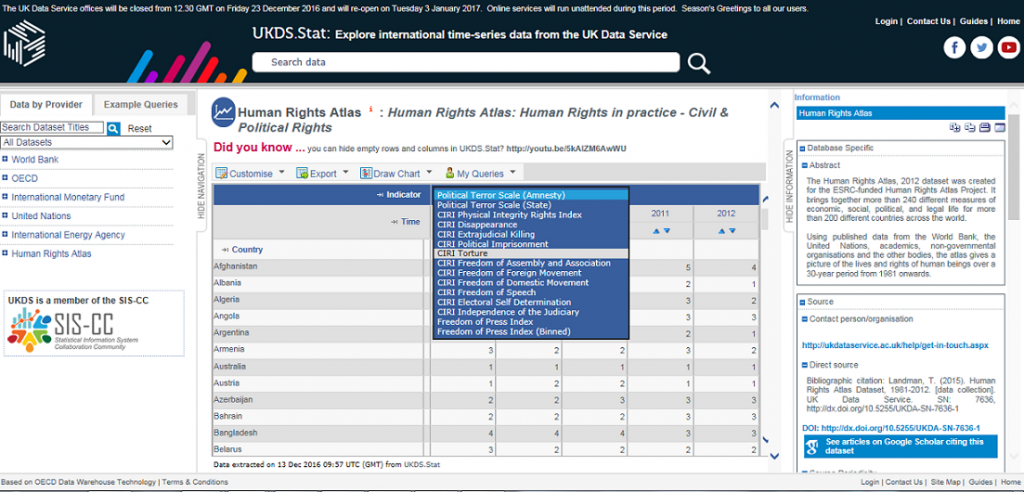Click the UK Data Service logo
Viewport: 1024px width, 492px height.
[24, 43]
